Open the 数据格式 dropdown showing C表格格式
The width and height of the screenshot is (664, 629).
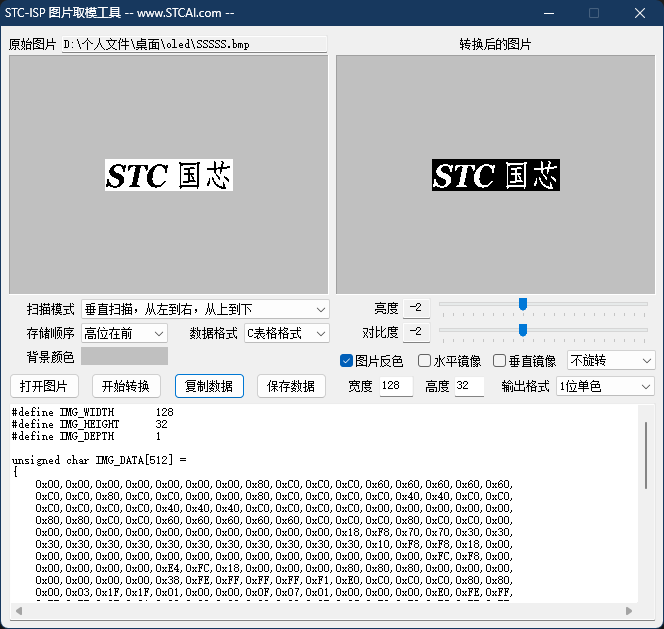(x=287, y=333)
